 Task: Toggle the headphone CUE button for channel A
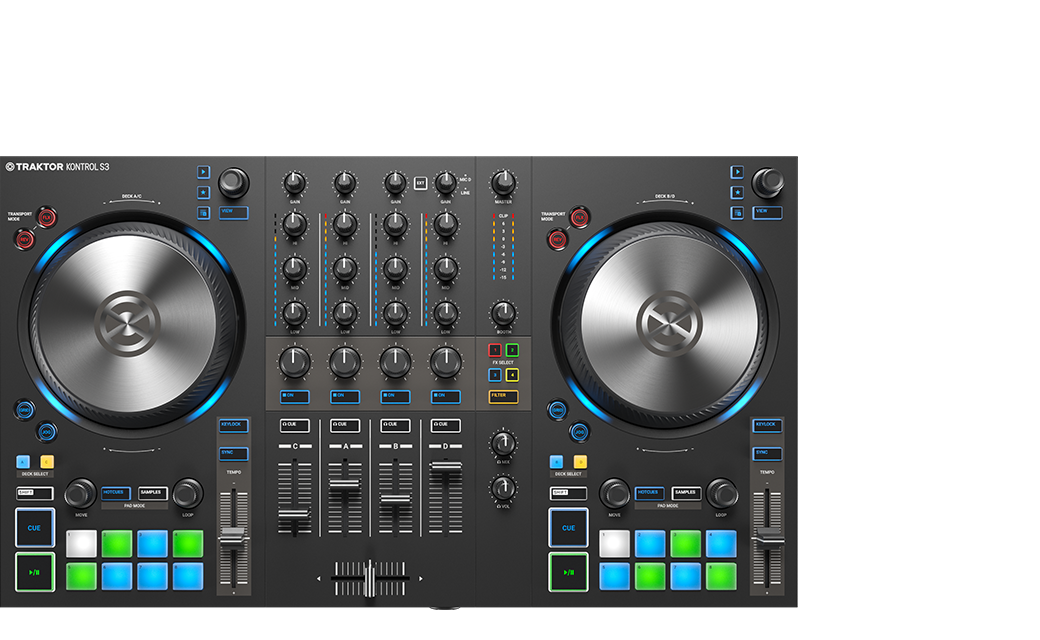click(x=345, y=425)
